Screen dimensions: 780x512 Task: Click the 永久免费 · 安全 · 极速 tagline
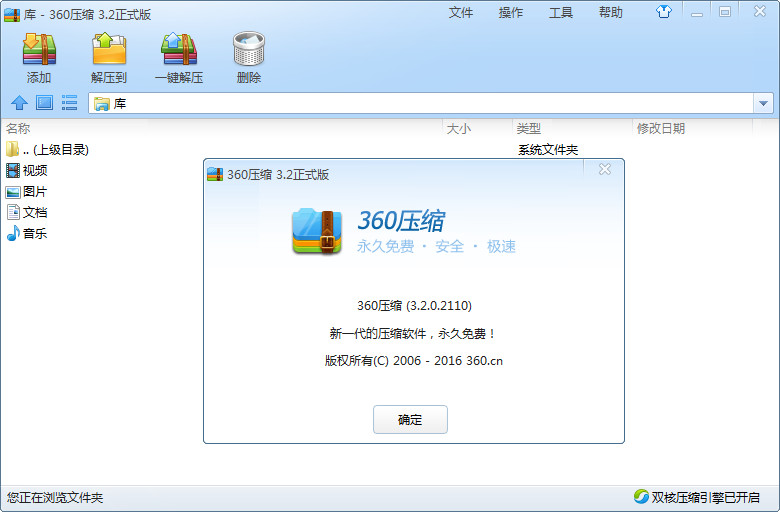436,246
